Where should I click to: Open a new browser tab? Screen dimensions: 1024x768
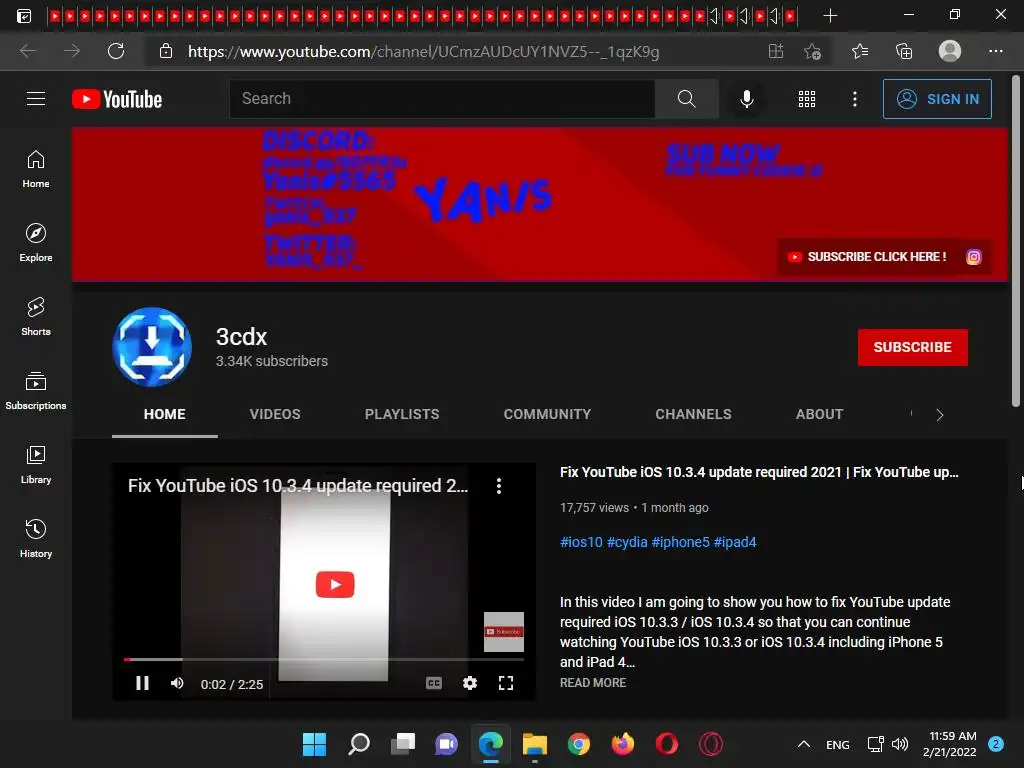pos(830,16)
